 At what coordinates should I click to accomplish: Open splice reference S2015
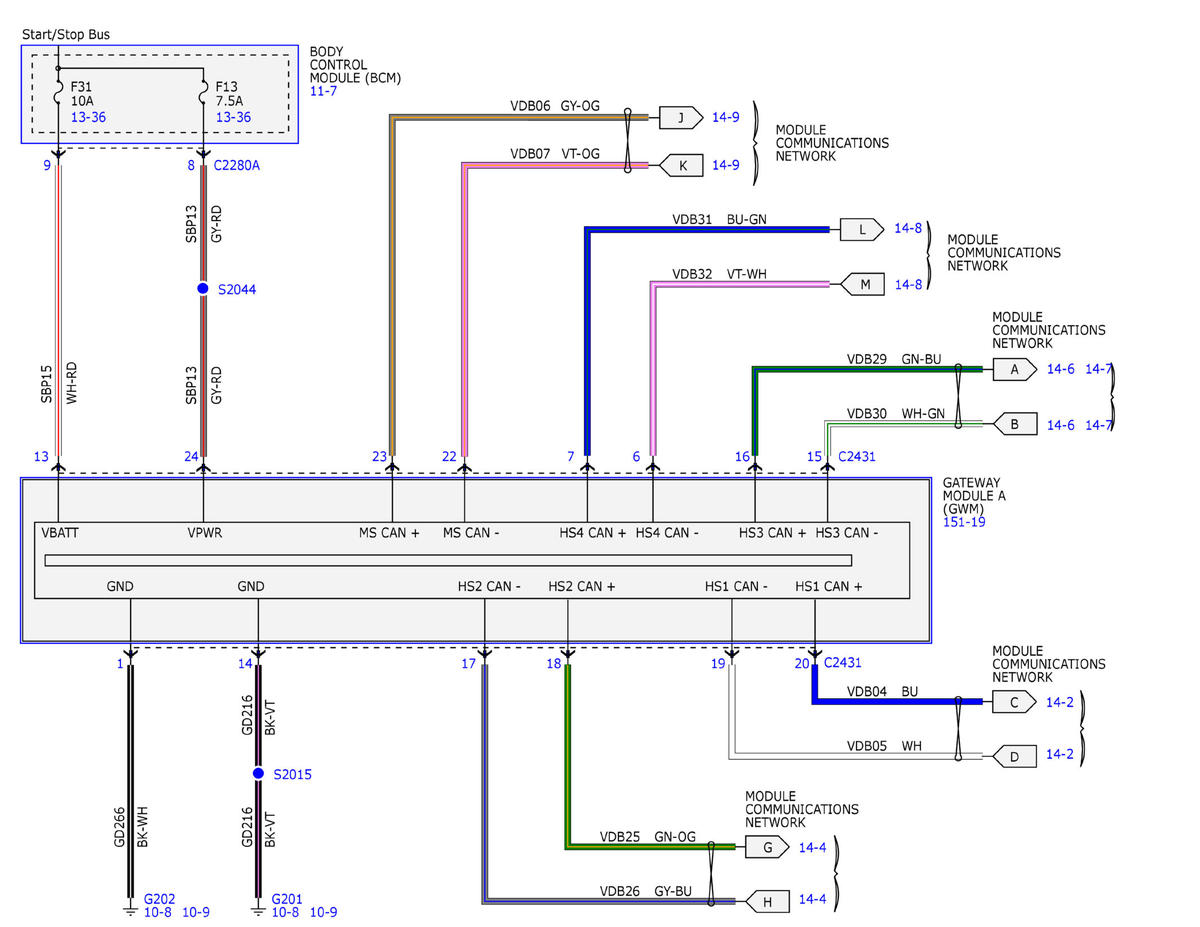292,774
